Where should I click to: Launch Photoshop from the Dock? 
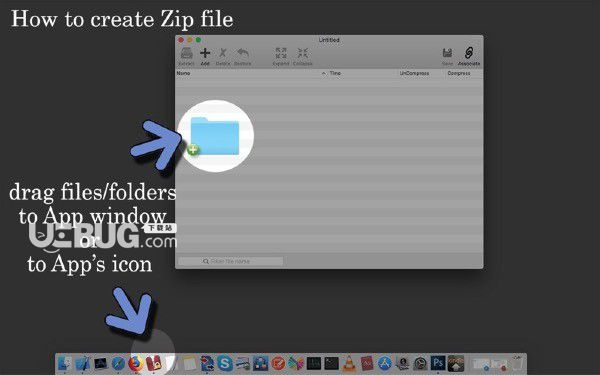[438, 363]
